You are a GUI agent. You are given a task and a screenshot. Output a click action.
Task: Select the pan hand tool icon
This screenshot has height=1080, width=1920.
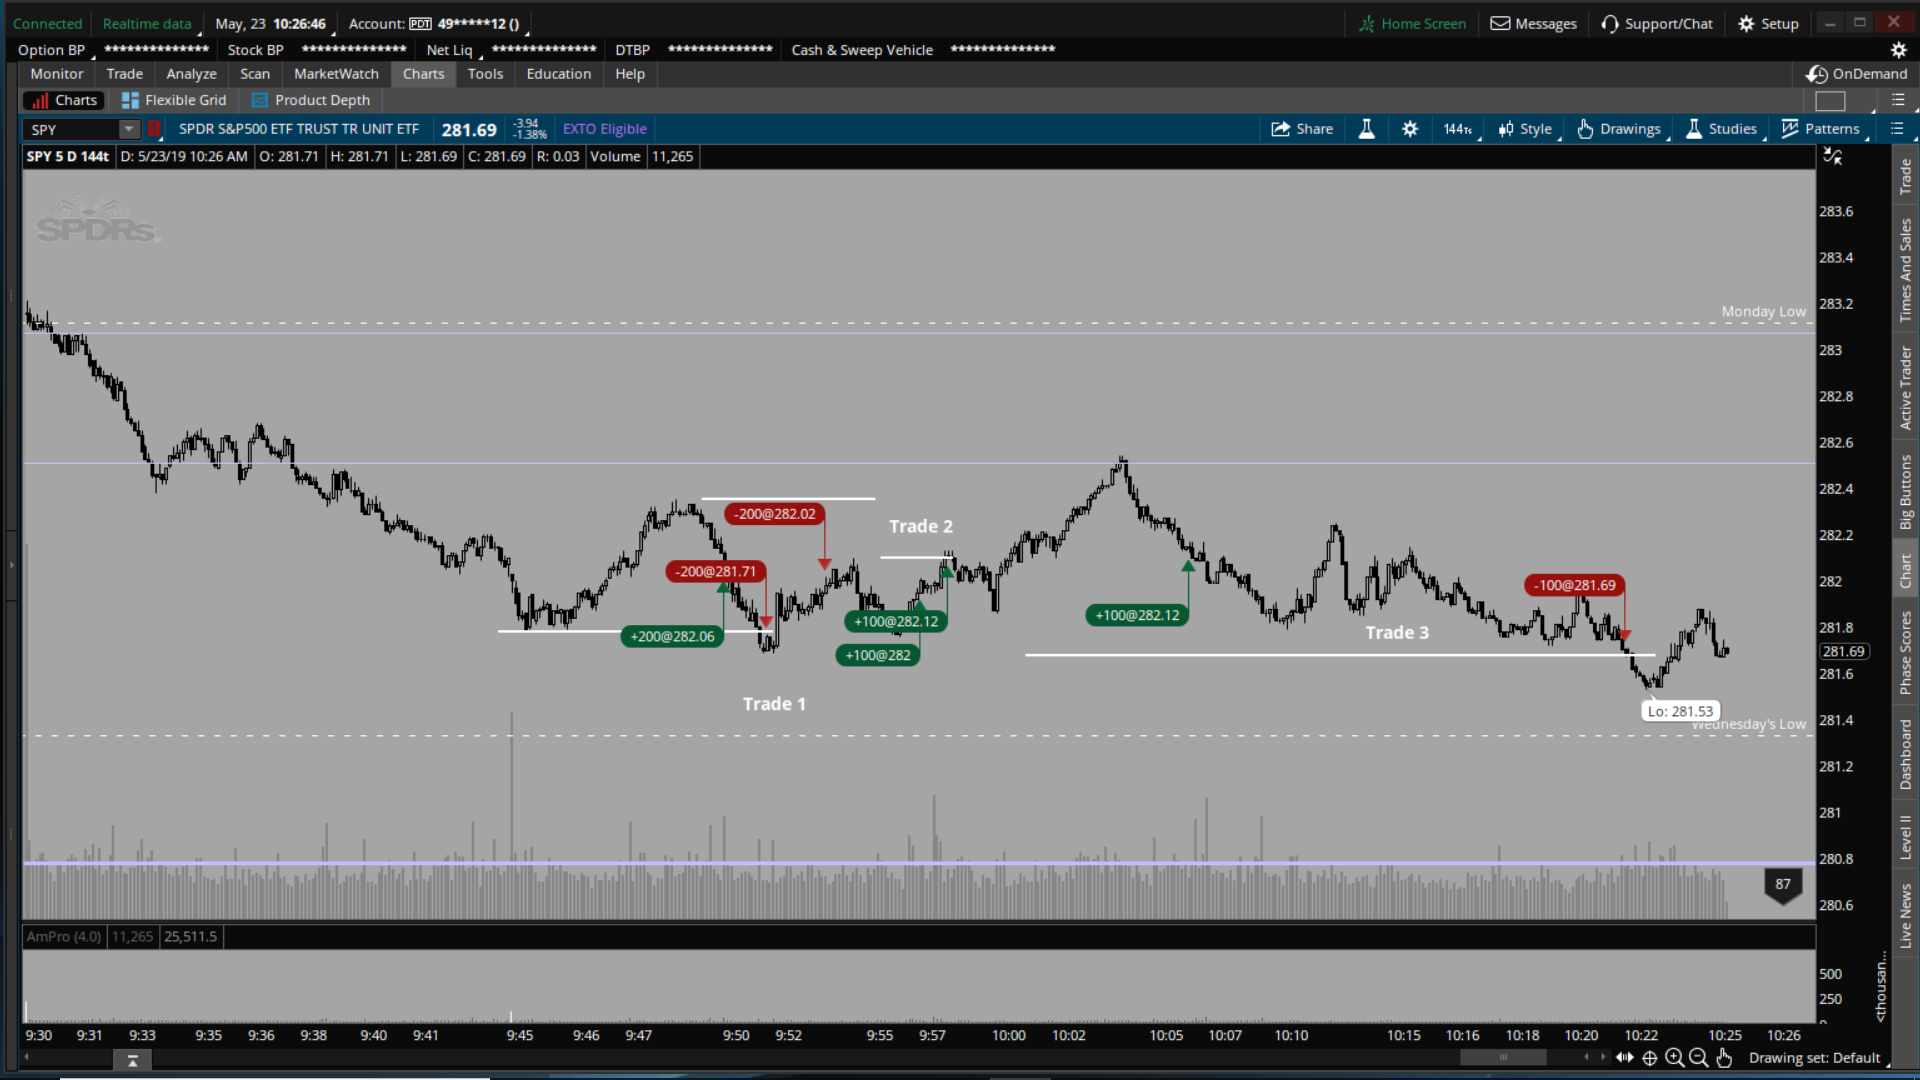pos(1724,1058)
